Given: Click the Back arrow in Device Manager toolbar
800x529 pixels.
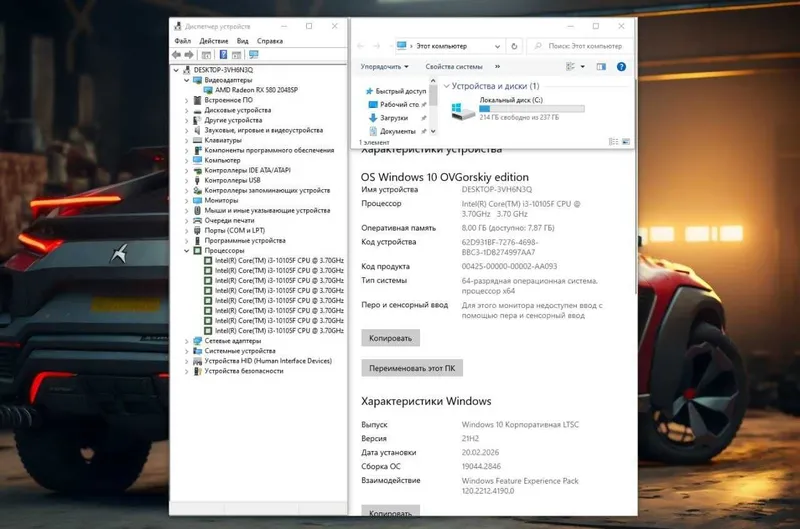Looking at the screenshot, I should 177,55.
